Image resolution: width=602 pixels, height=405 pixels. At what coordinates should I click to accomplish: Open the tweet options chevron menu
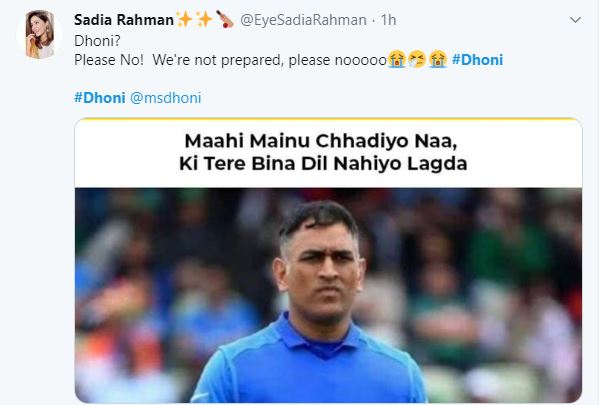tap(575, 19)
